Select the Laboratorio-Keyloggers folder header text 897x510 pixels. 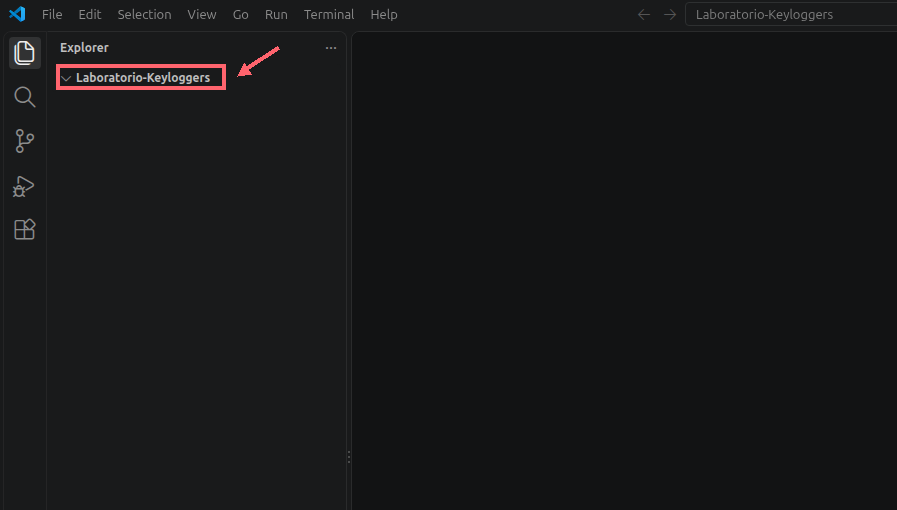pos(143,78)
